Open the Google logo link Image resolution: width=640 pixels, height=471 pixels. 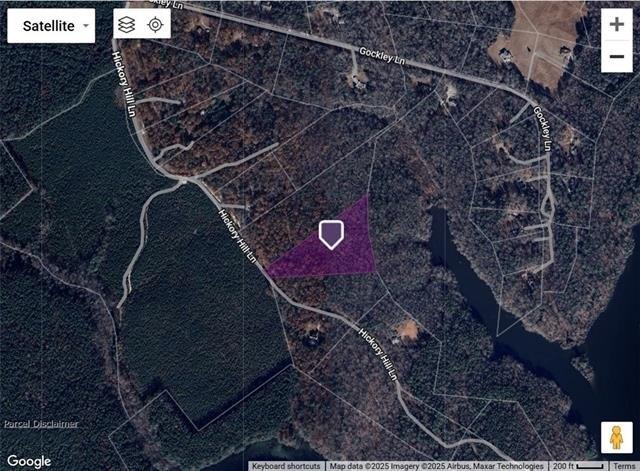point(29,461)
